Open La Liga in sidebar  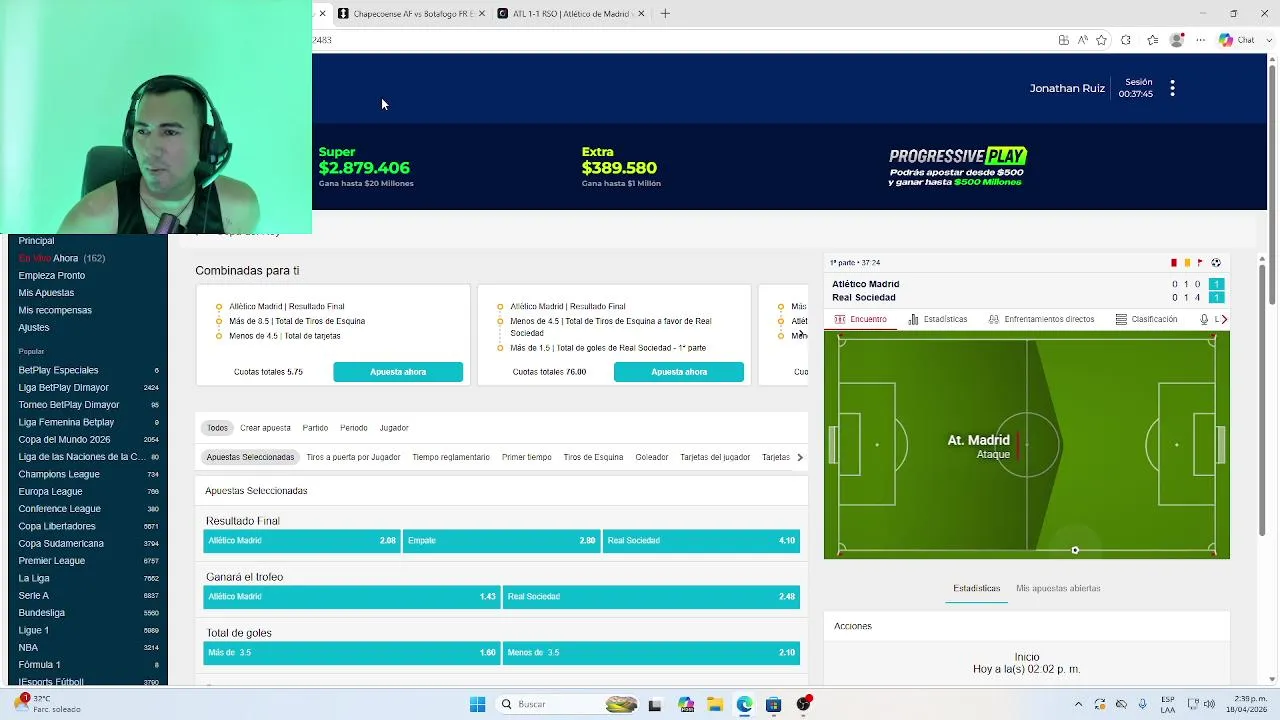pyautogui.click(x=34, y=578)
